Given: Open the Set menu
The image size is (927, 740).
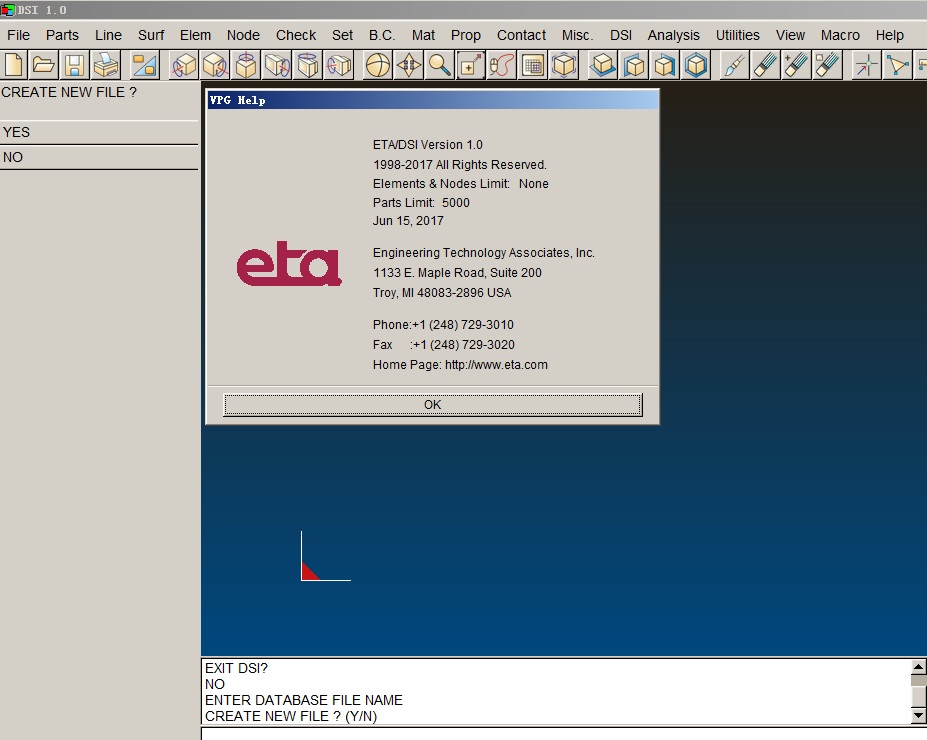Looking at the screenshot, I should pyautogui.click(x=342, y=35).
